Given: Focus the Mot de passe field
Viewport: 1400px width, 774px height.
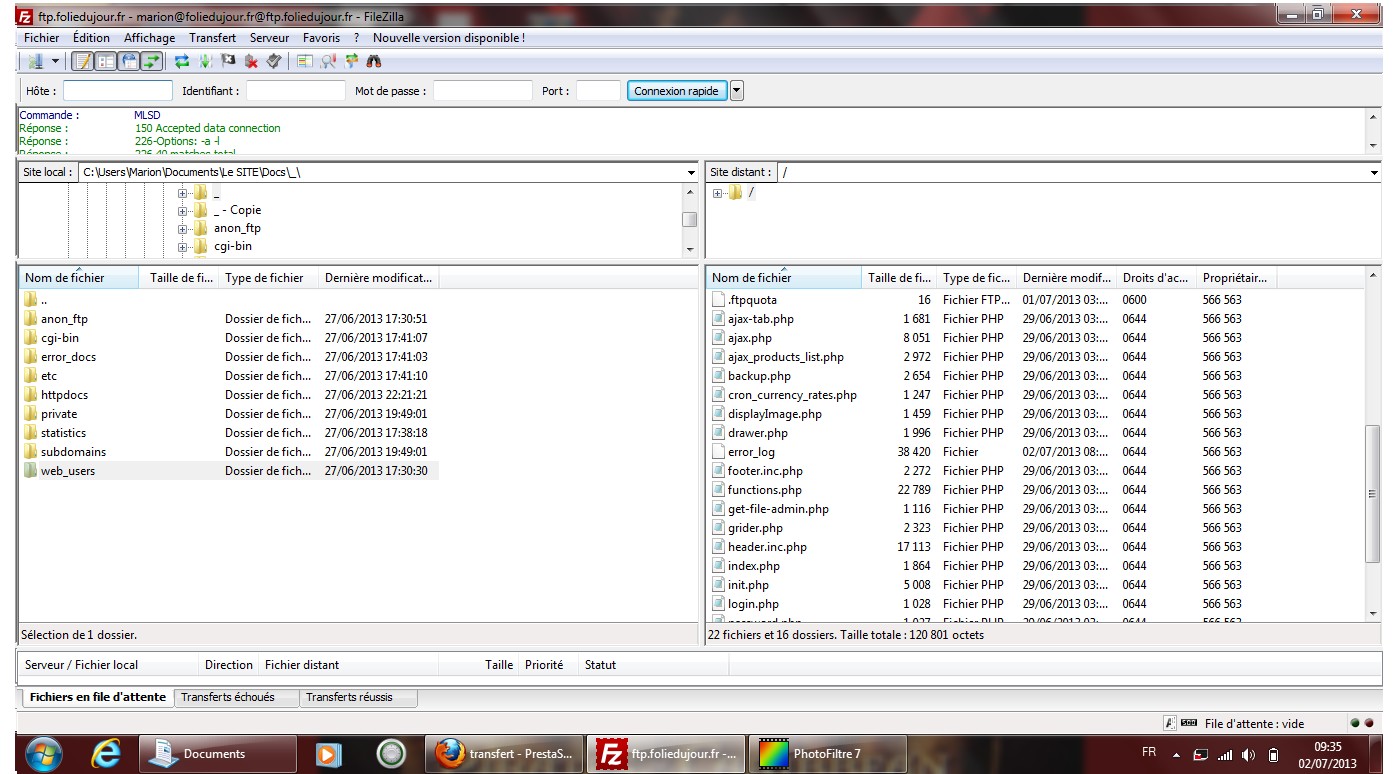Looking at the screenshot, I should coord(483,91).
